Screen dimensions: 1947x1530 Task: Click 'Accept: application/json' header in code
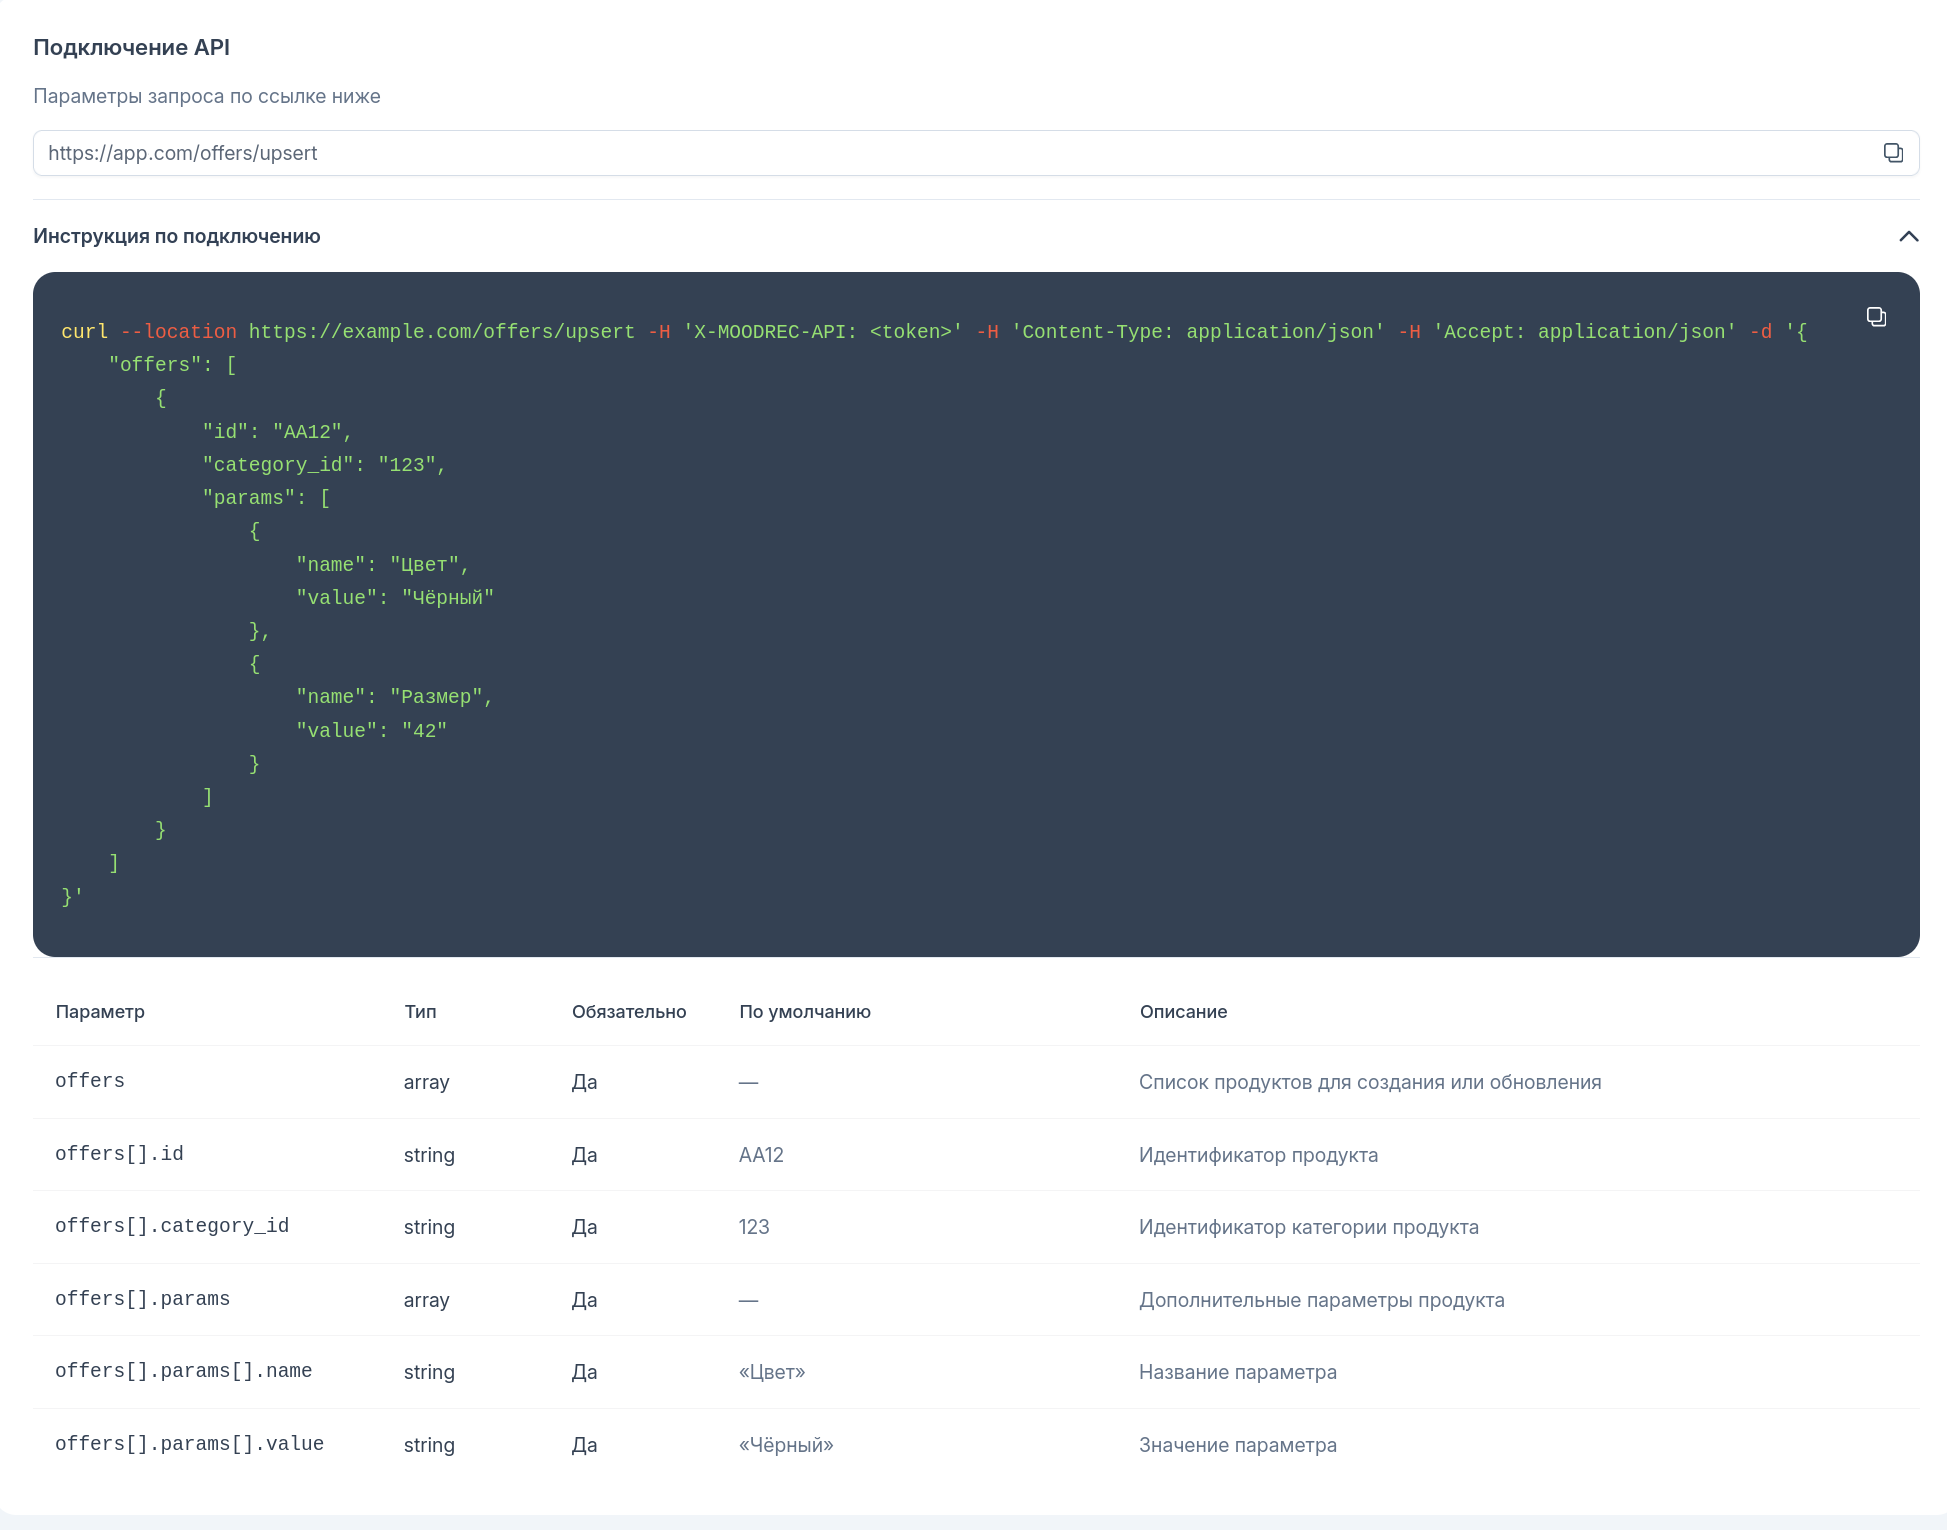[x=1585, y=332]
